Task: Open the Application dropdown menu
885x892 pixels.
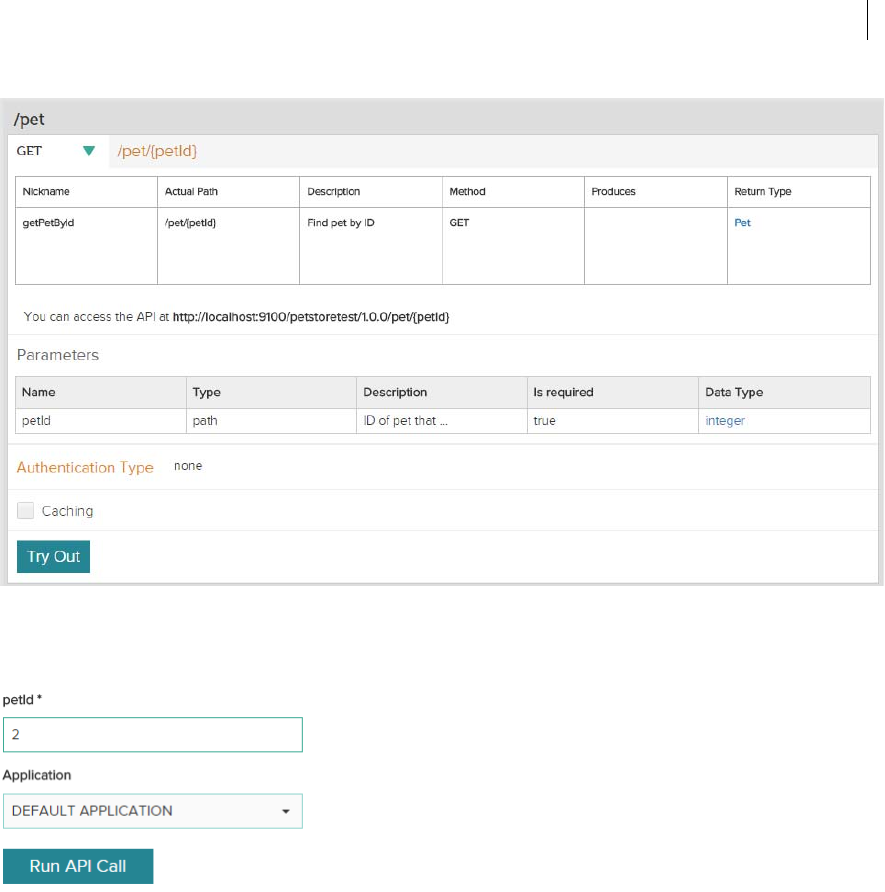Action: click(152, 811)
